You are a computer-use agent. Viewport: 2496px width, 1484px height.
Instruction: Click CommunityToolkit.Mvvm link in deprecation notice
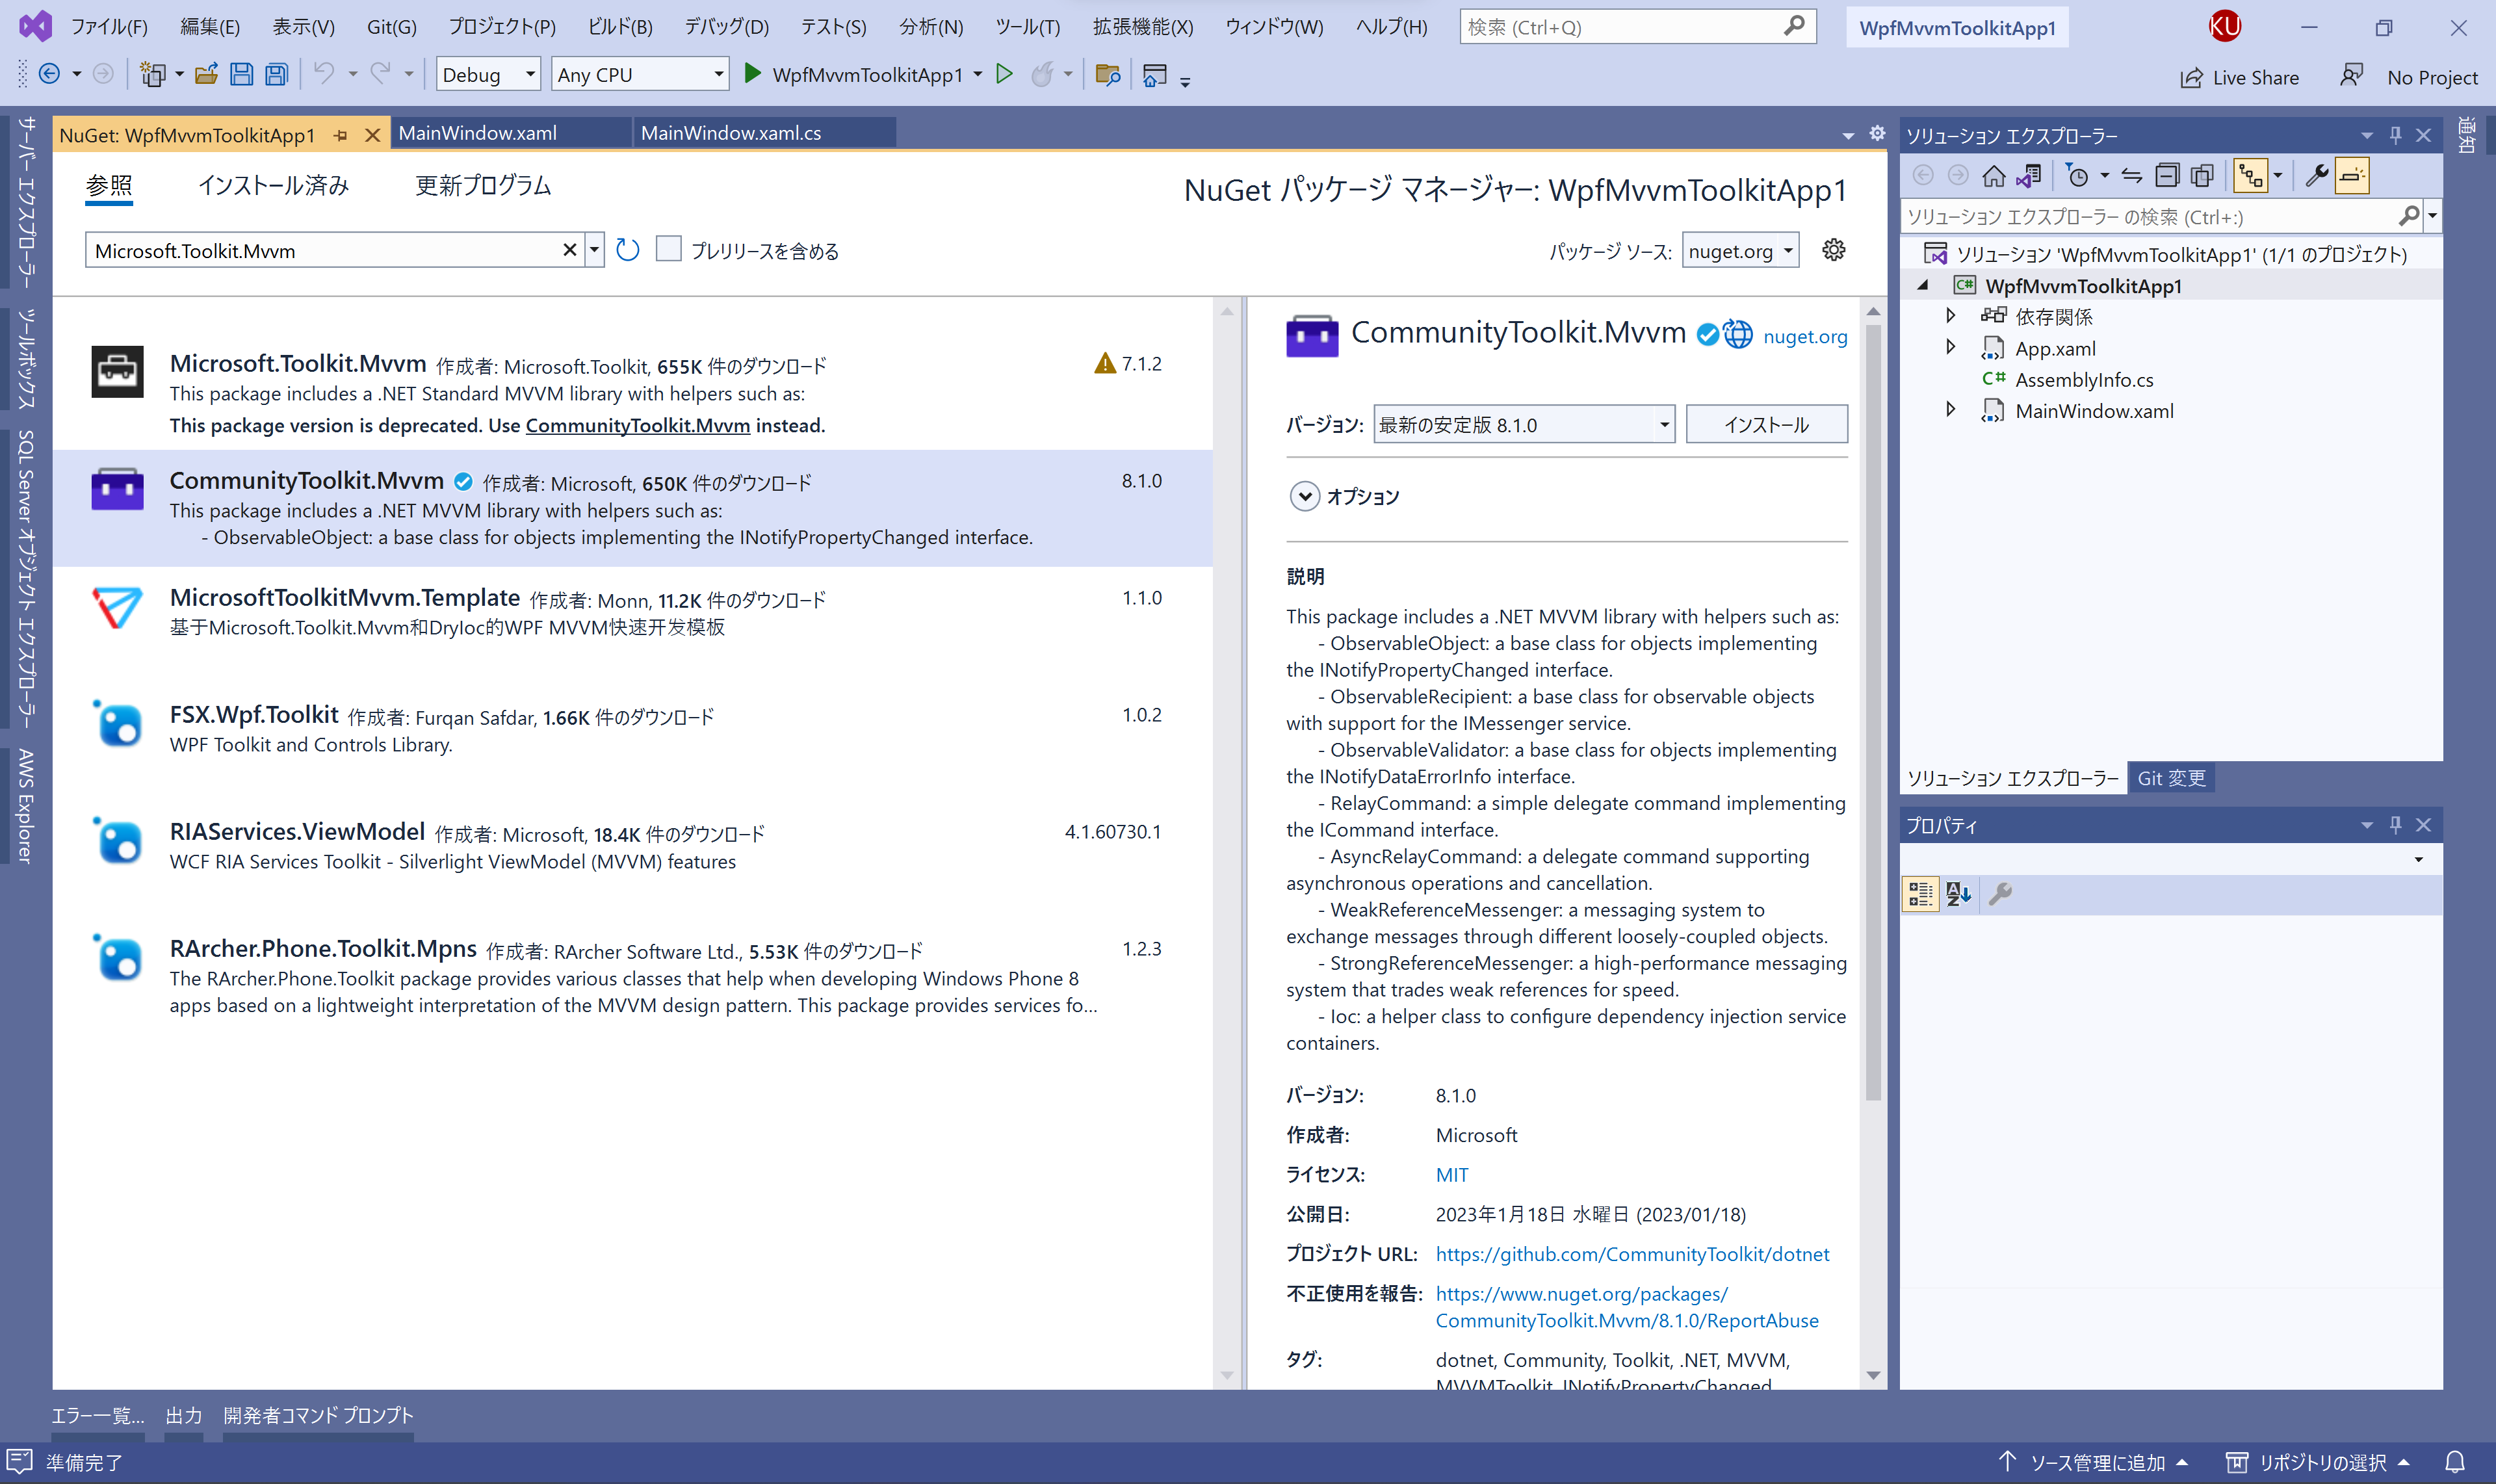[x=638, y=426]
